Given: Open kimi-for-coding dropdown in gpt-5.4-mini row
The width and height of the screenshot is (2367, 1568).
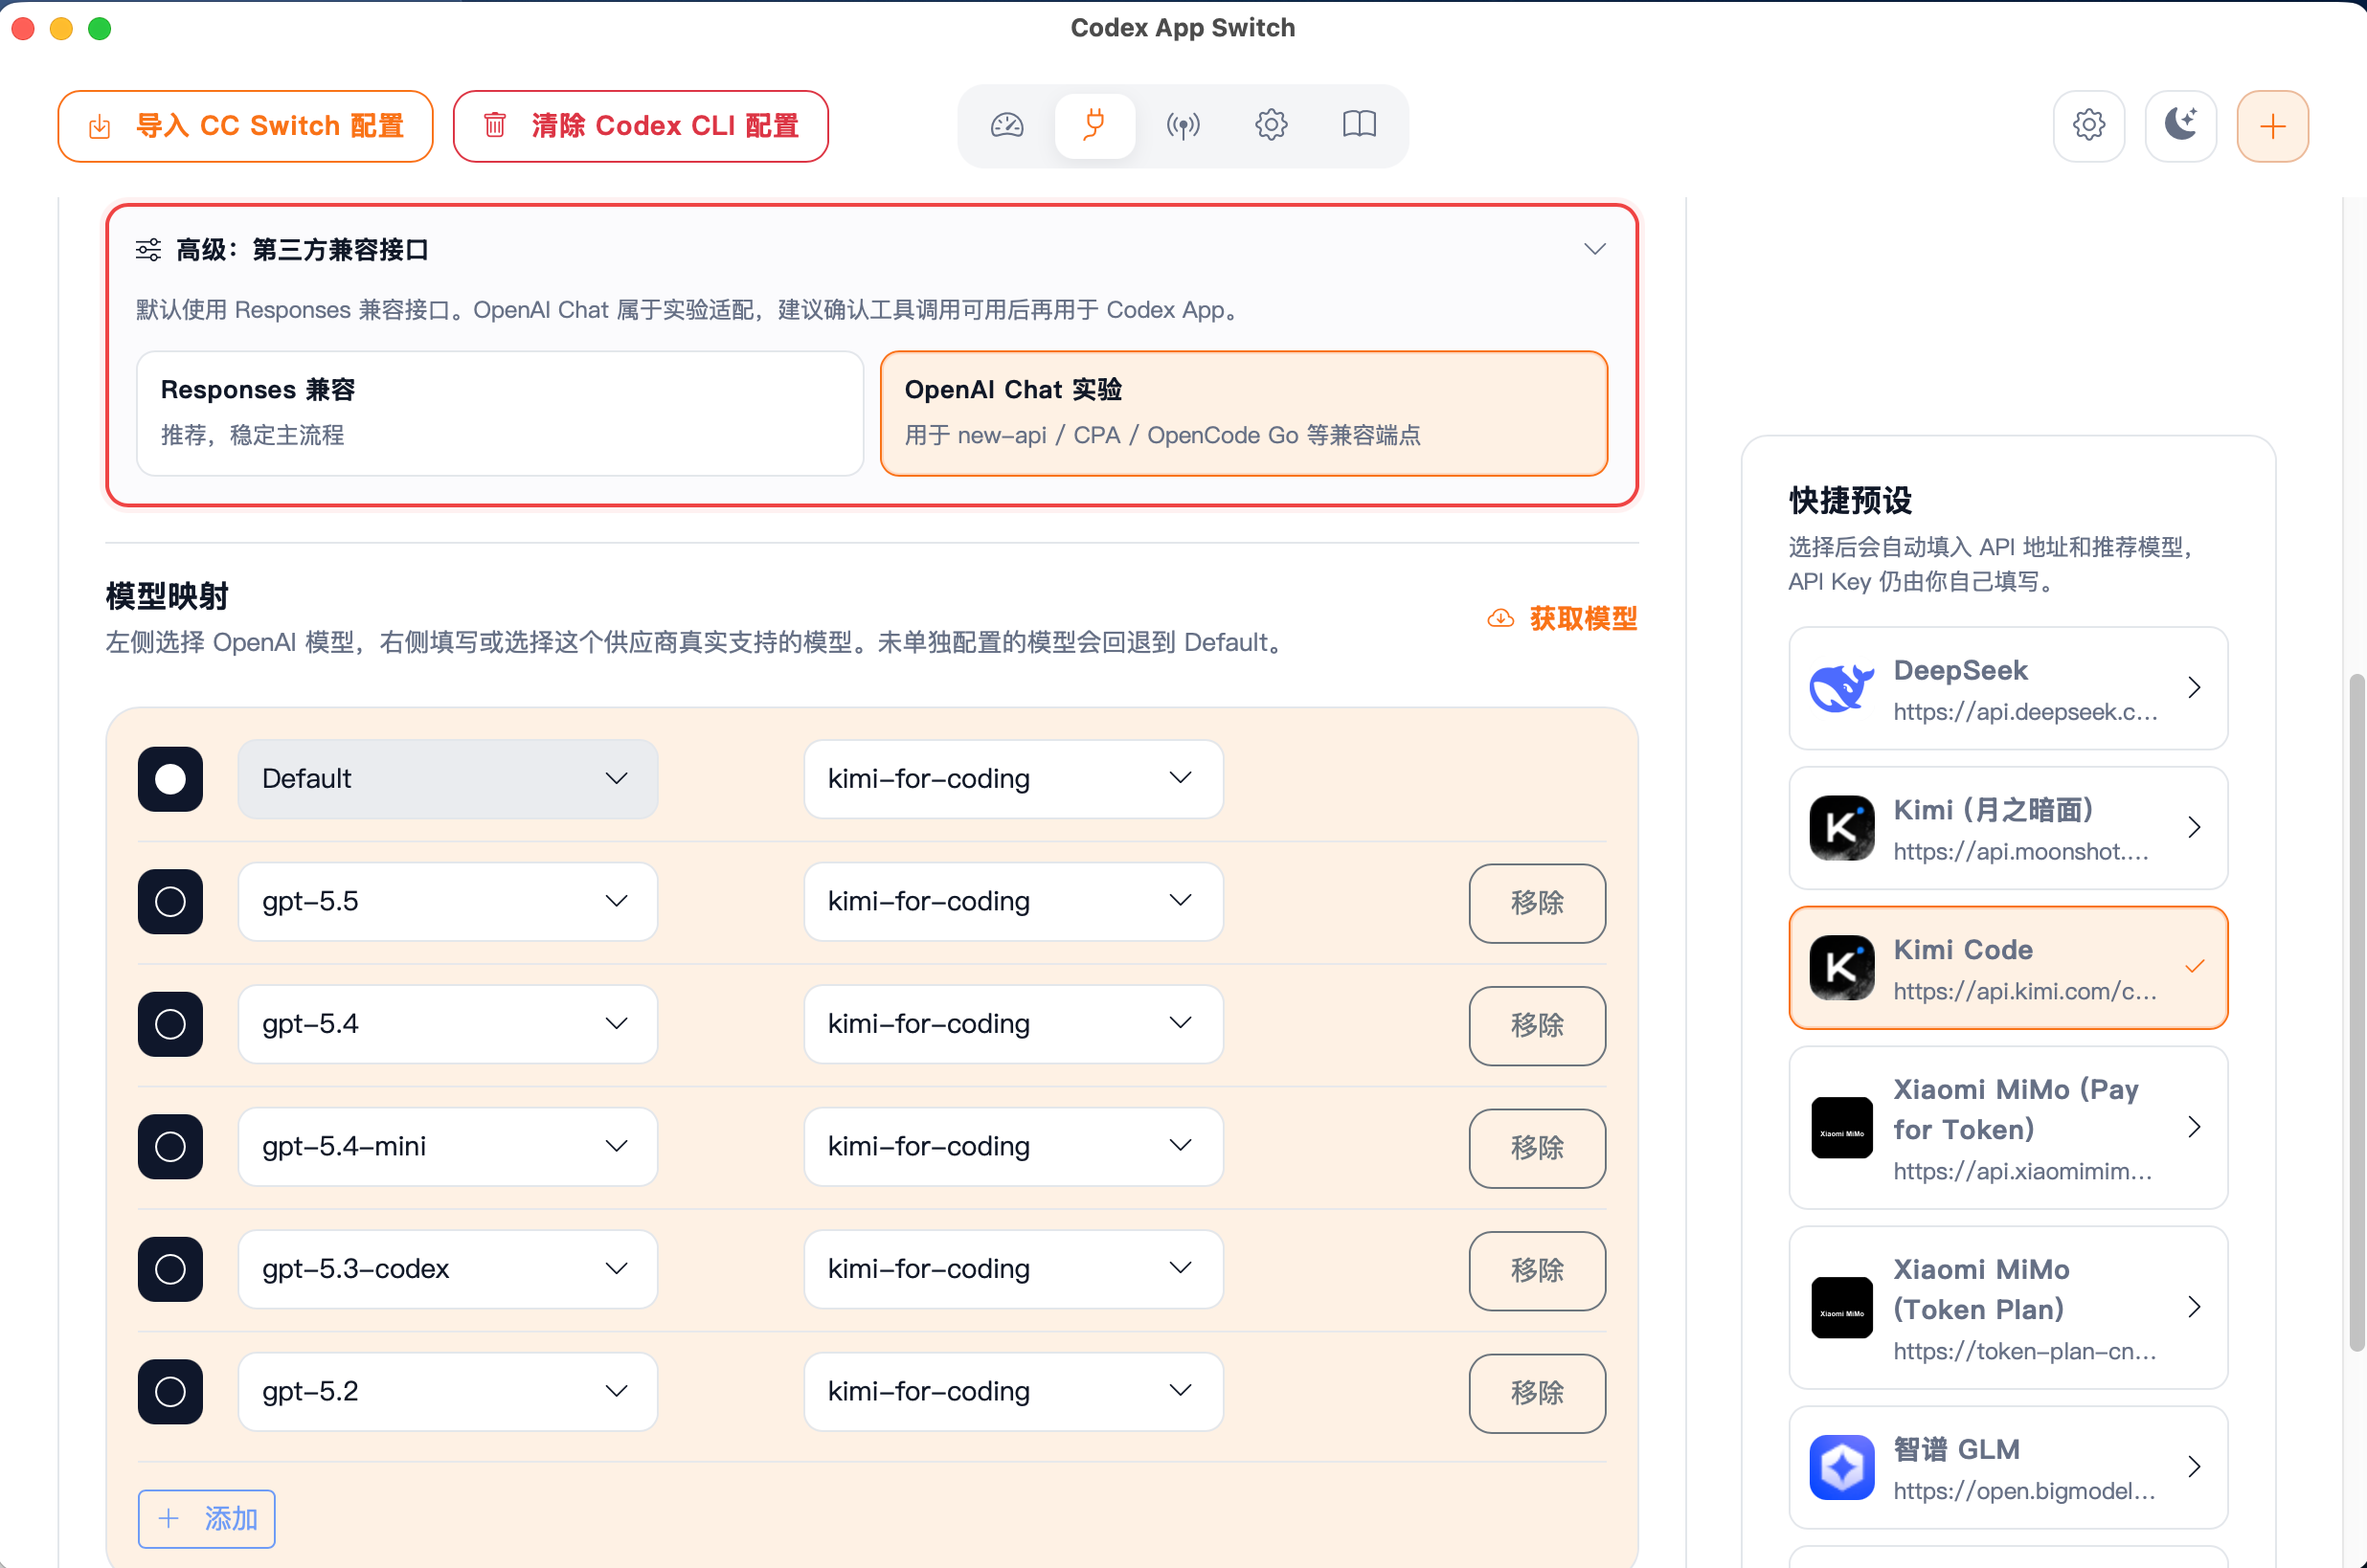Looking at the screenshot, I should [x=1014, y=1147].
